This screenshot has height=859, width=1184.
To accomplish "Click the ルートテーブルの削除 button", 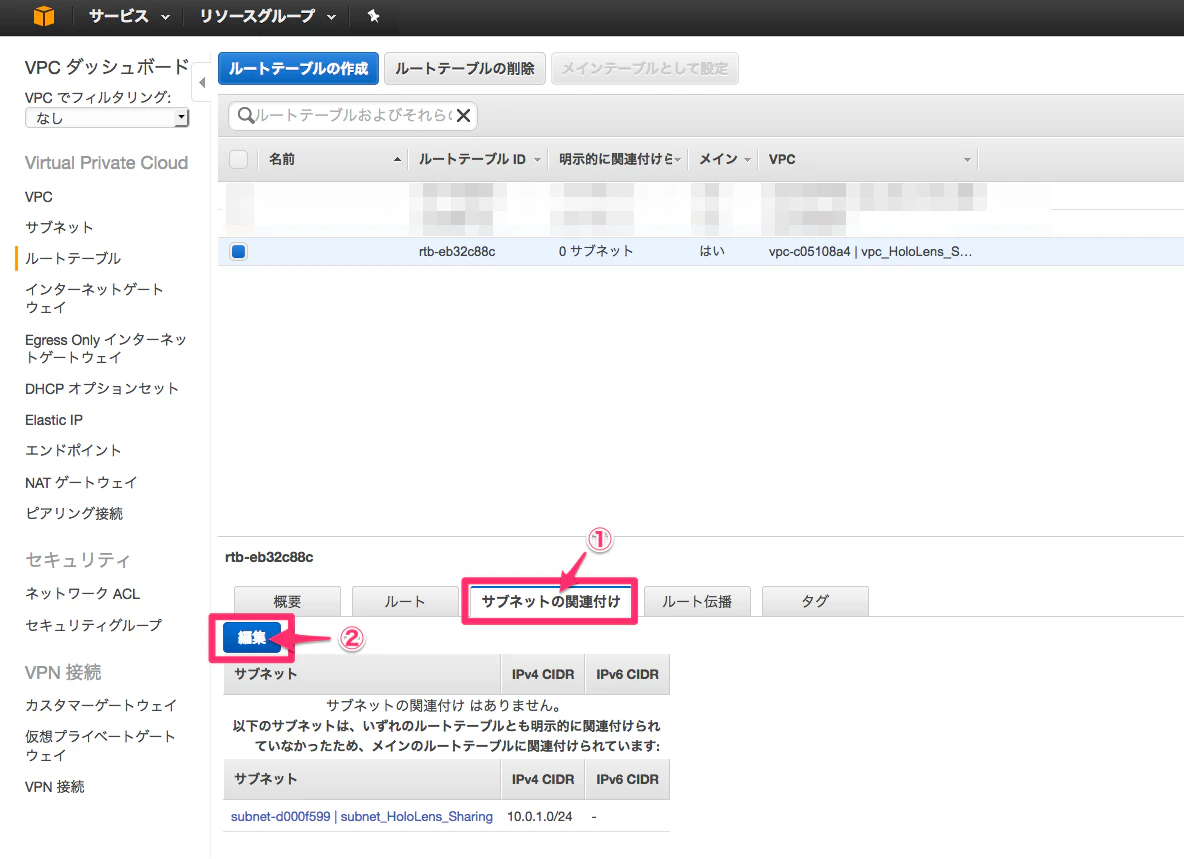I will (x=464, y=69).
